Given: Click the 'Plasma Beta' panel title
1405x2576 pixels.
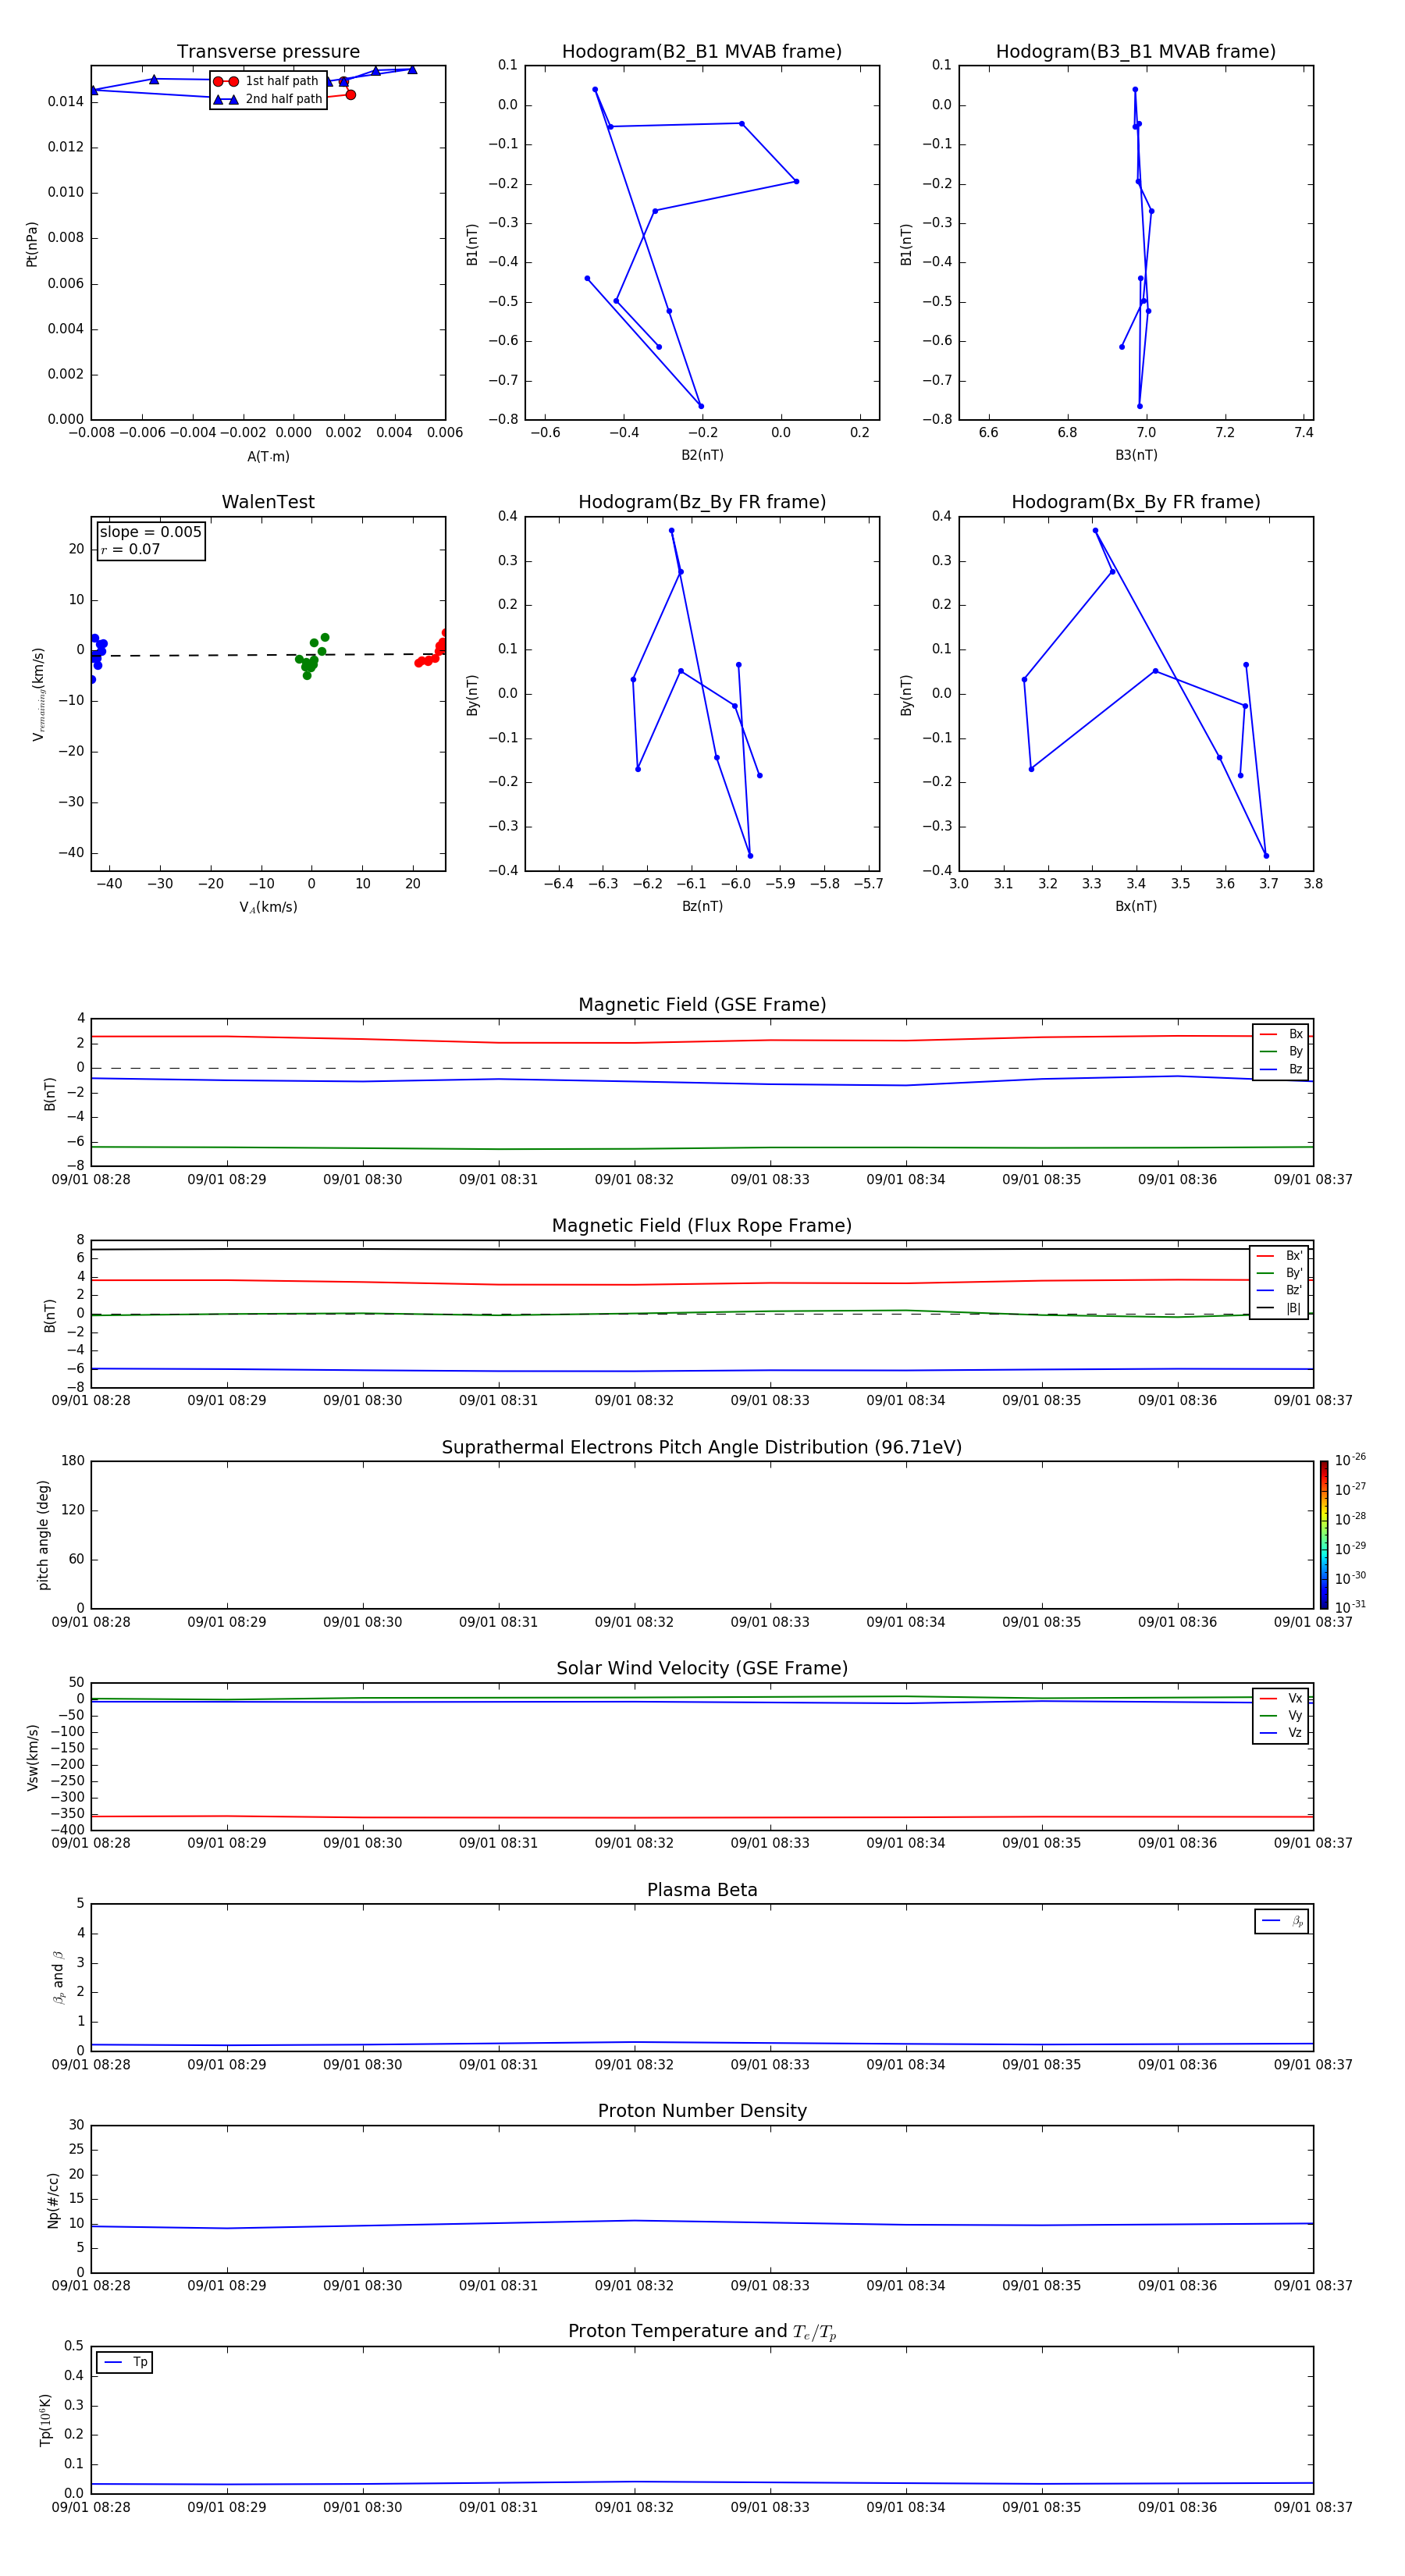Looking at the screenshot, I should tap(702, 1890).
